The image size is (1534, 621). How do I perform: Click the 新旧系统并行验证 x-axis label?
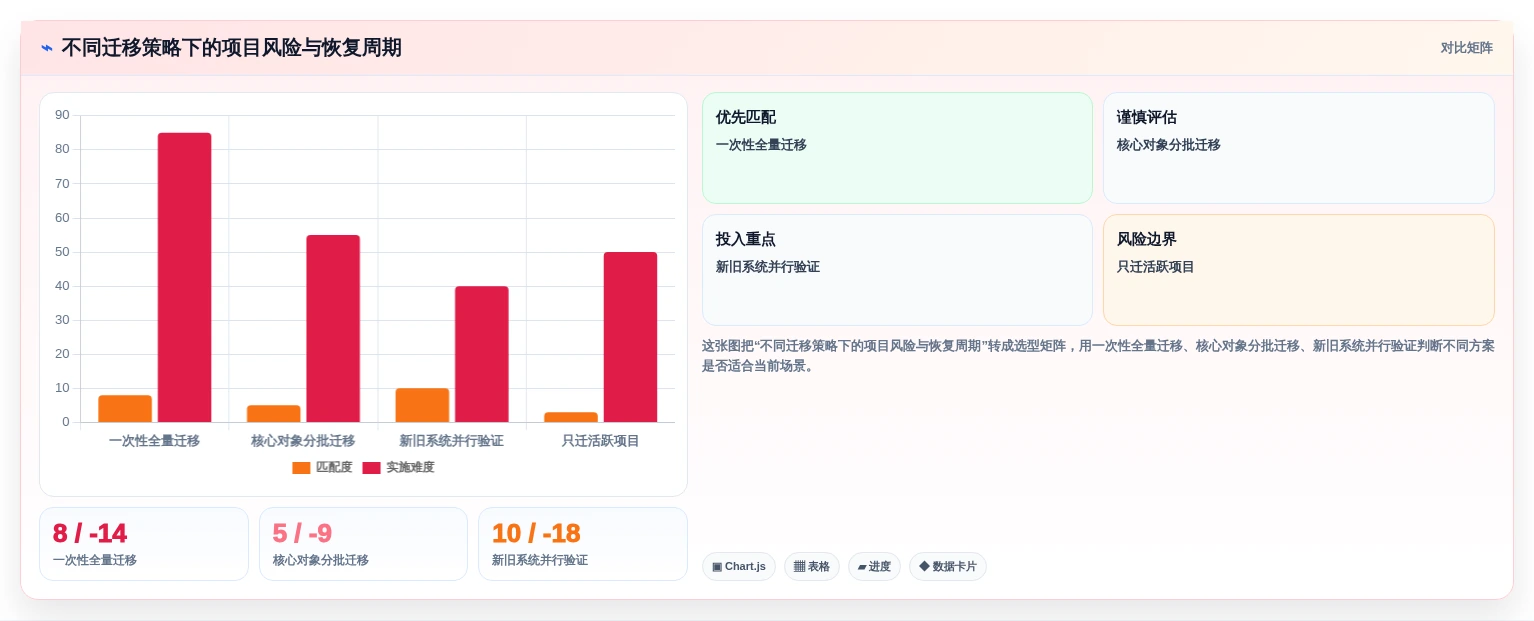click(x=451, y=441)
